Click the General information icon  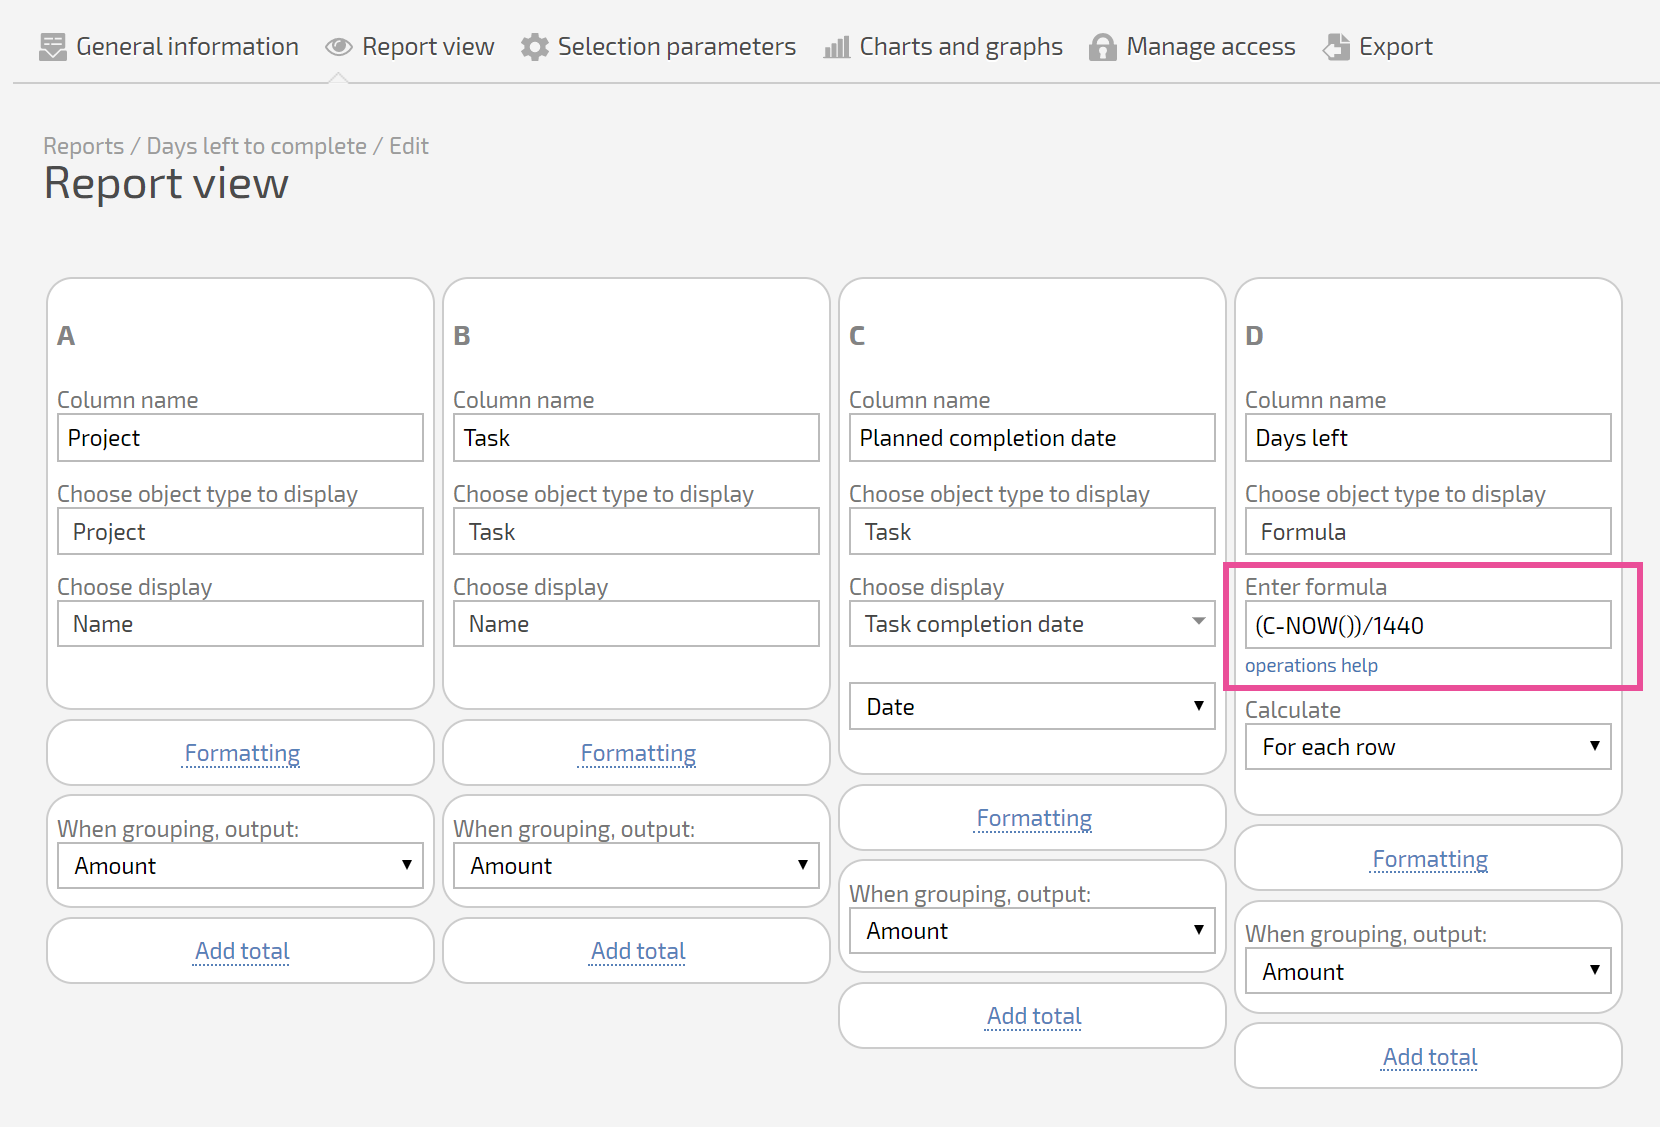52,47
